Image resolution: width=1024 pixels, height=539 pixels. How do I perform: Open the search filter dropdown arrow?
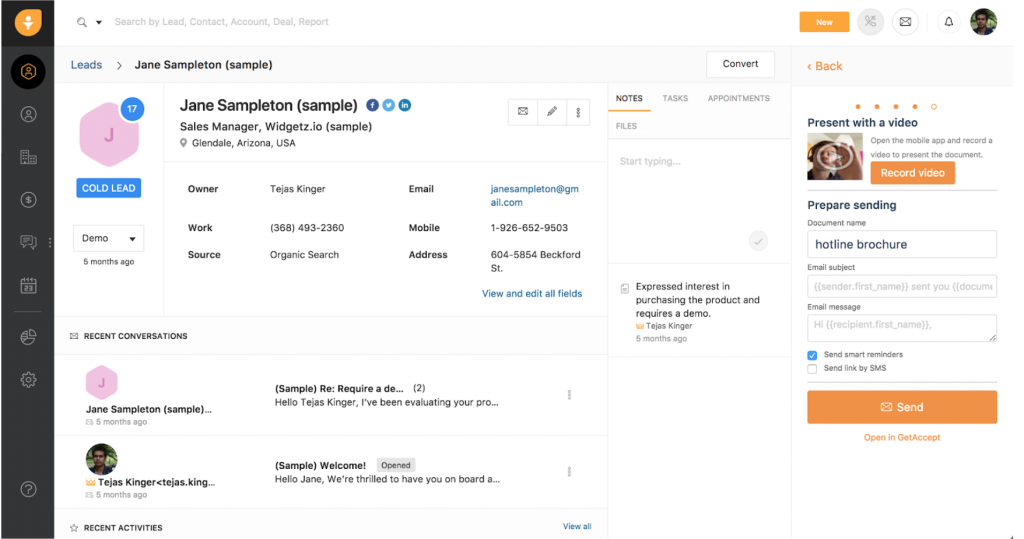click(x=99, y=22)
